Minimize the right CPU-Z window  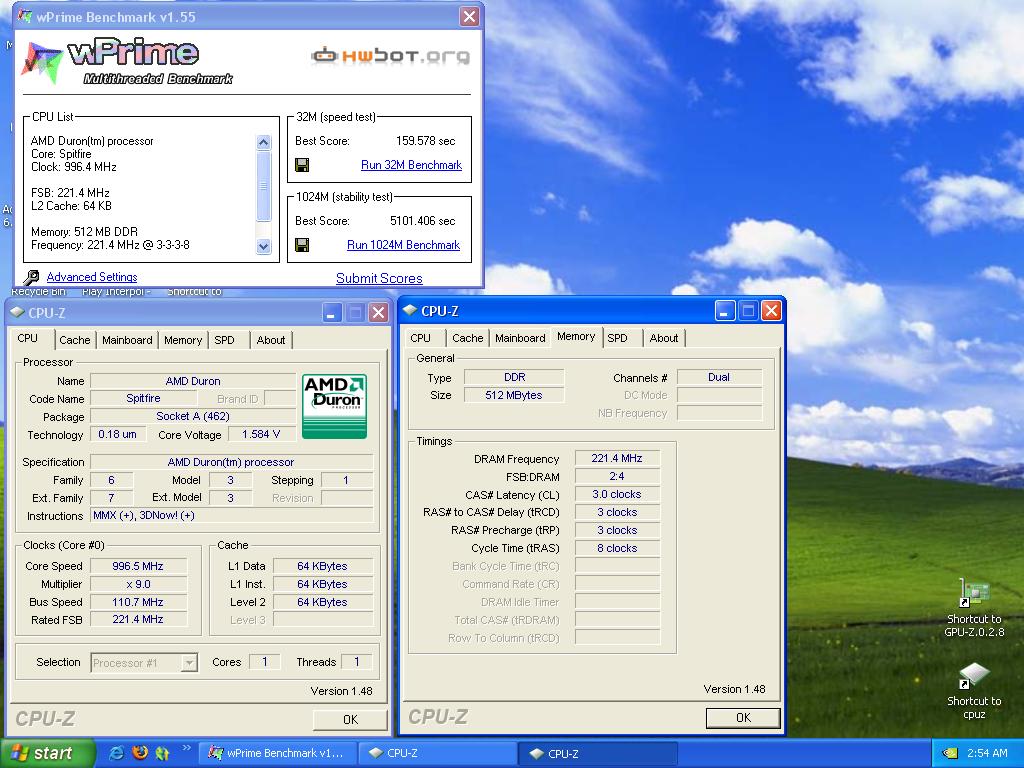tap(724, 311)
